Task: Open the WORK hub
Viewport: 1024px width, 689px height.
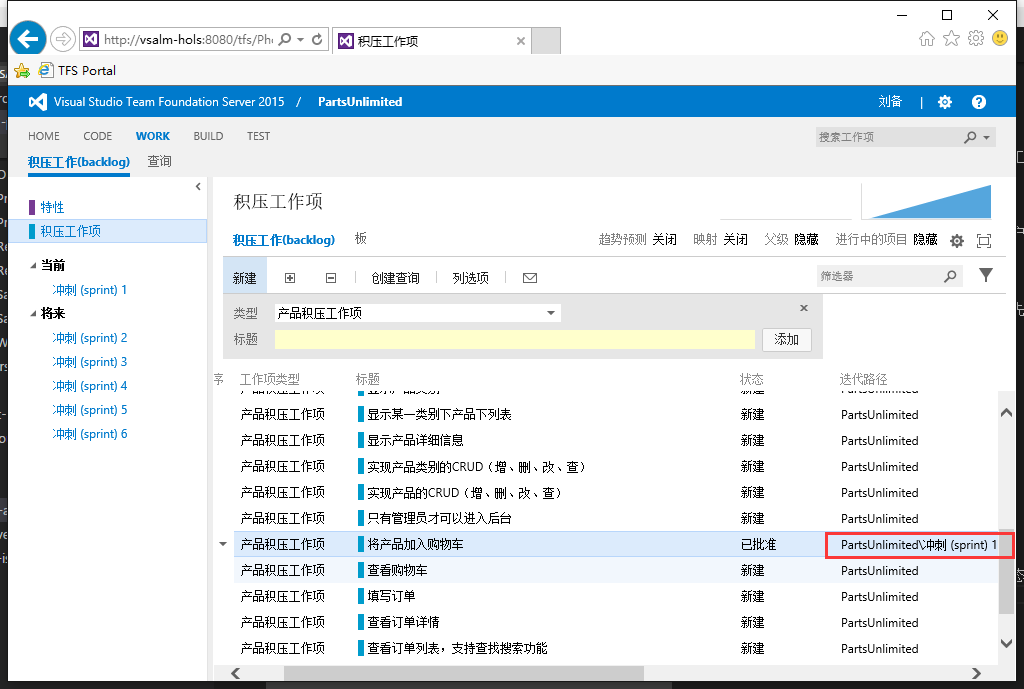Action: pyautogui.click(x=153, y=136)
